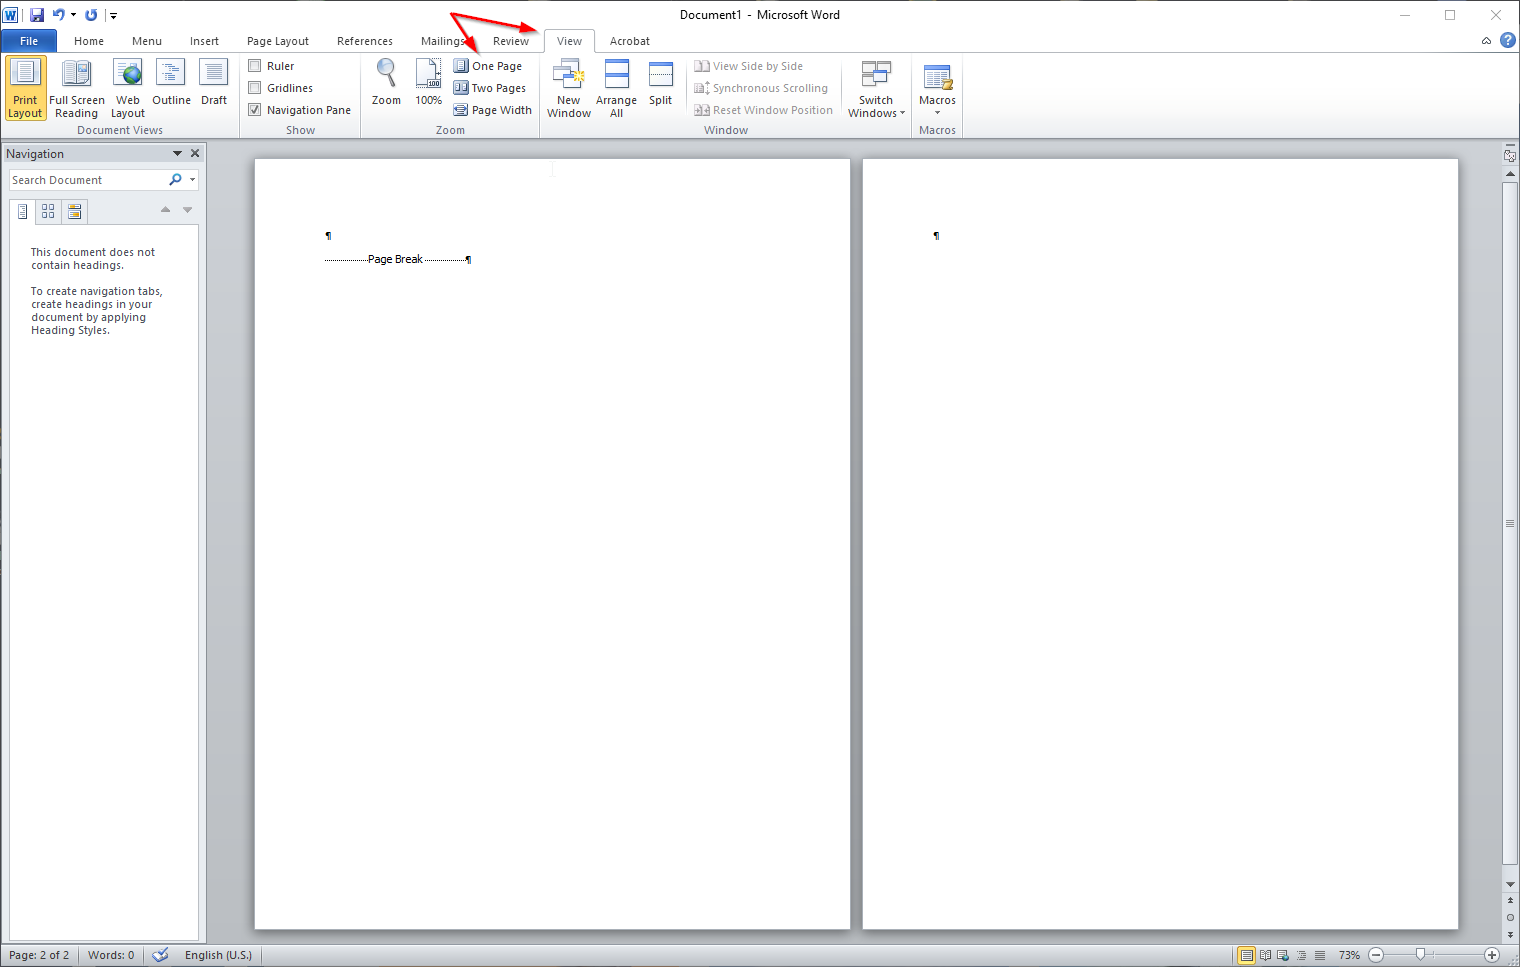Select Web Layout in status bar
The height and width of the screenshot is (967, 1520).
[1283, 955]
